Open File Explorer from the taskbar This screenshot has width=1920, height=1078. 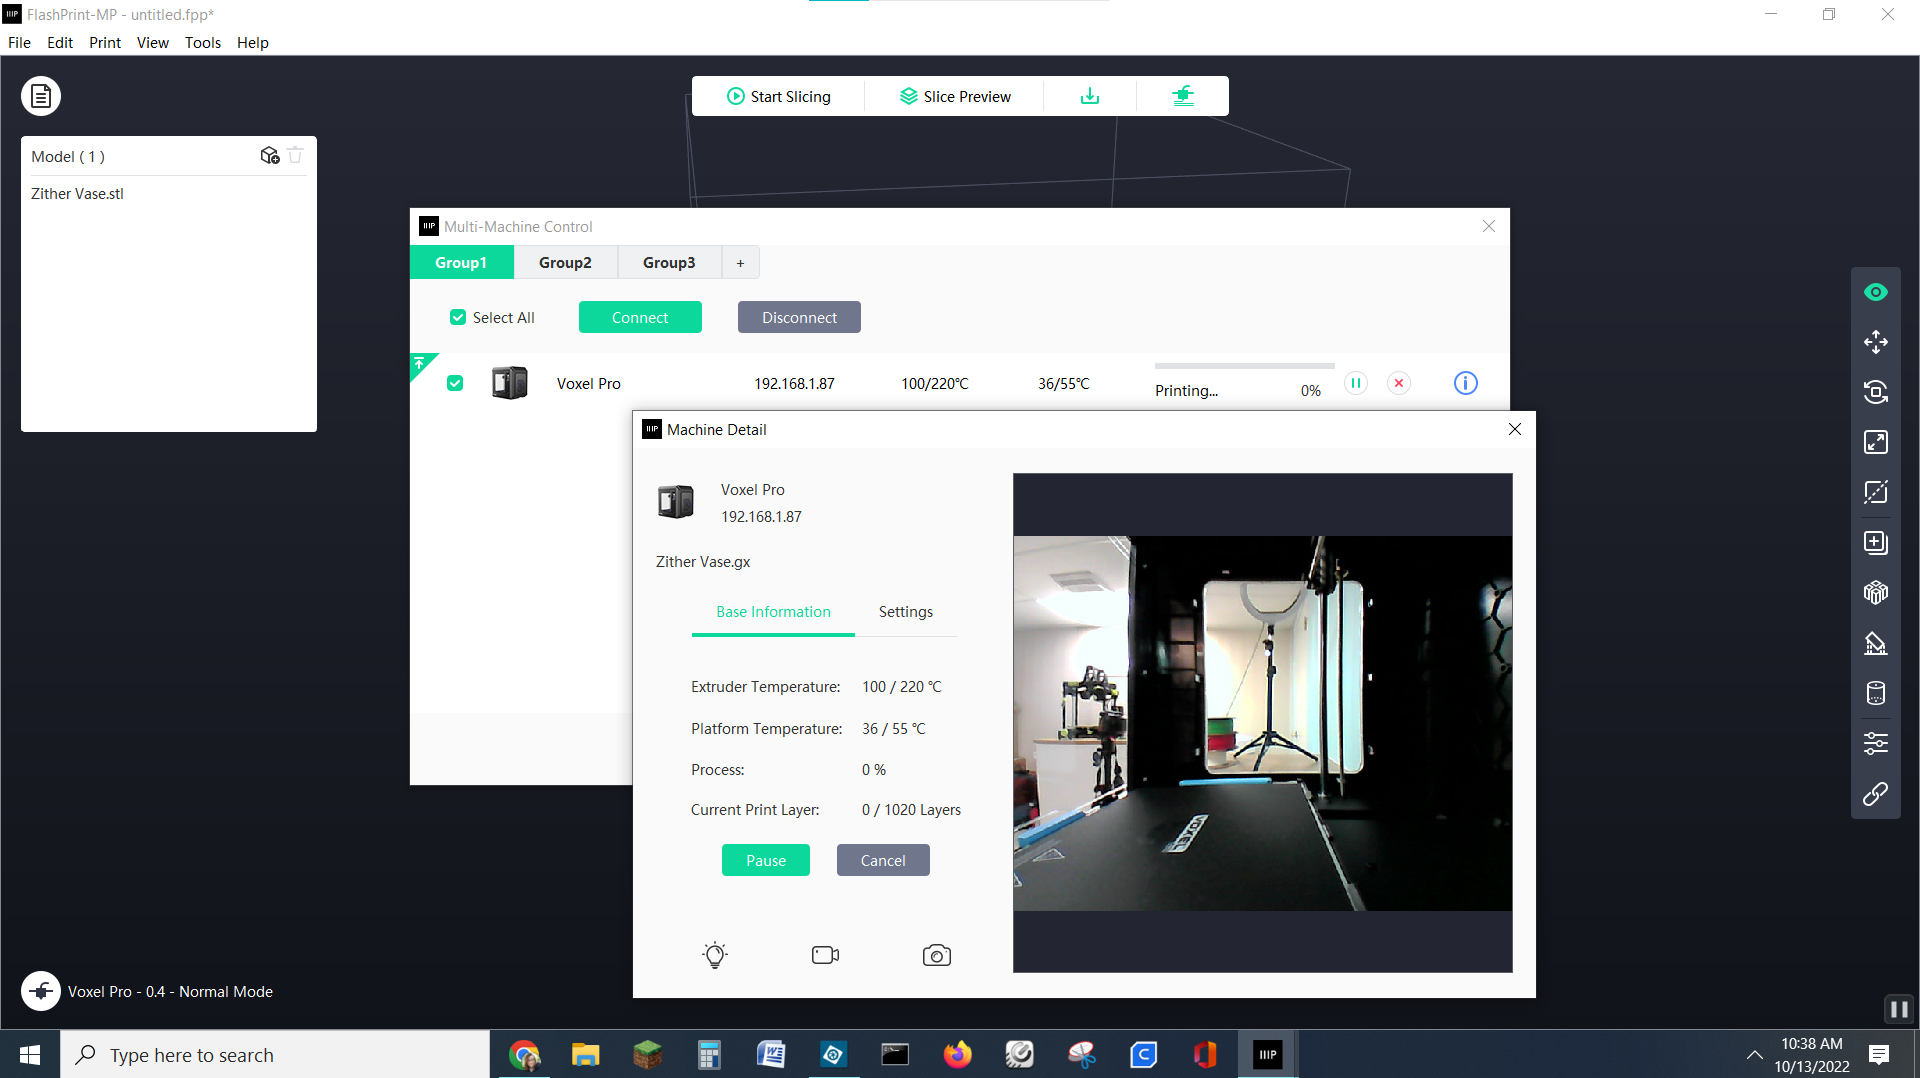tap(585, 1054)
